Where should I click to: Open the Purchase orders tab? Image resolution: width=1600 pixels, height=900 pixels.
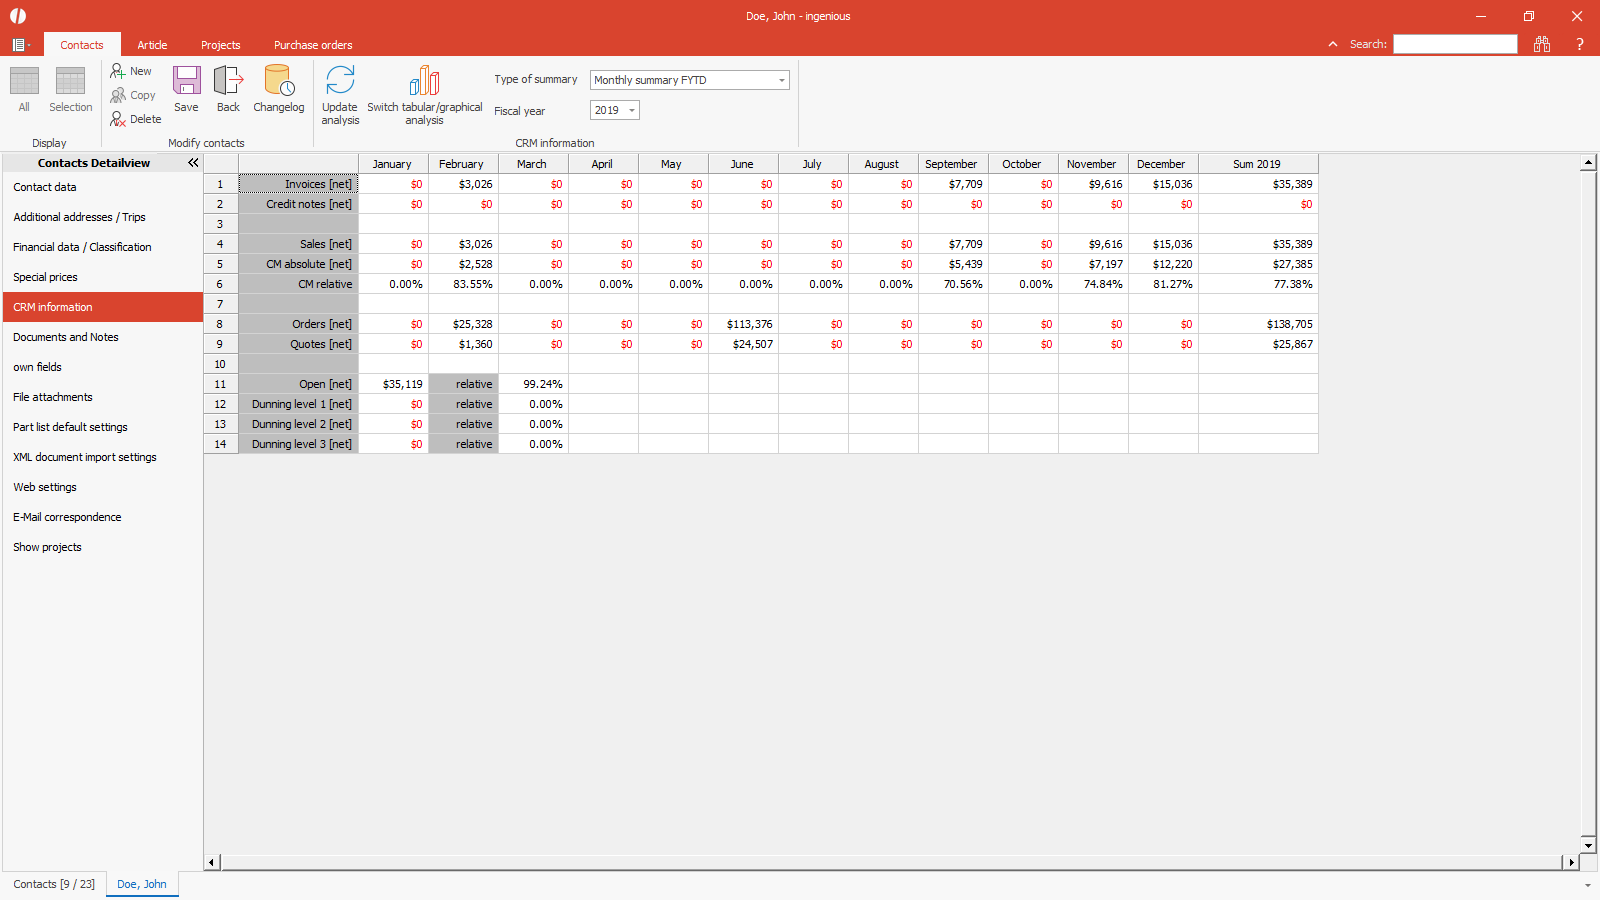coord(313,45)
